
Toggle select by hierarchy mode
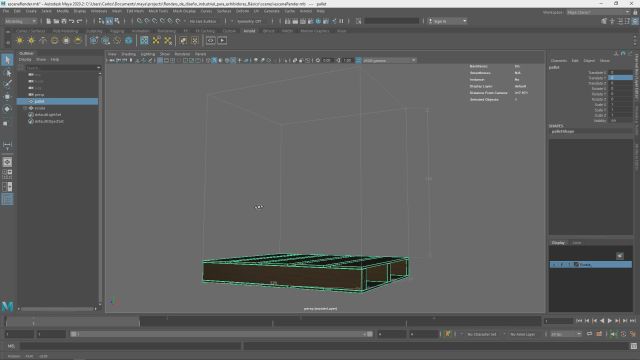(101, 21)
